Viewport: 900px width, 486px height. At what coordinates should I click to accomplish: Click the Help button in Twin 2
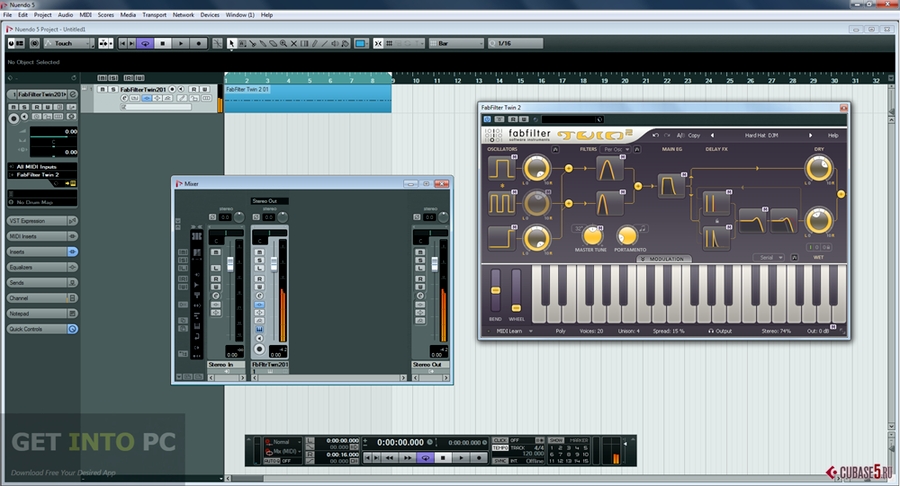point(833,135)
